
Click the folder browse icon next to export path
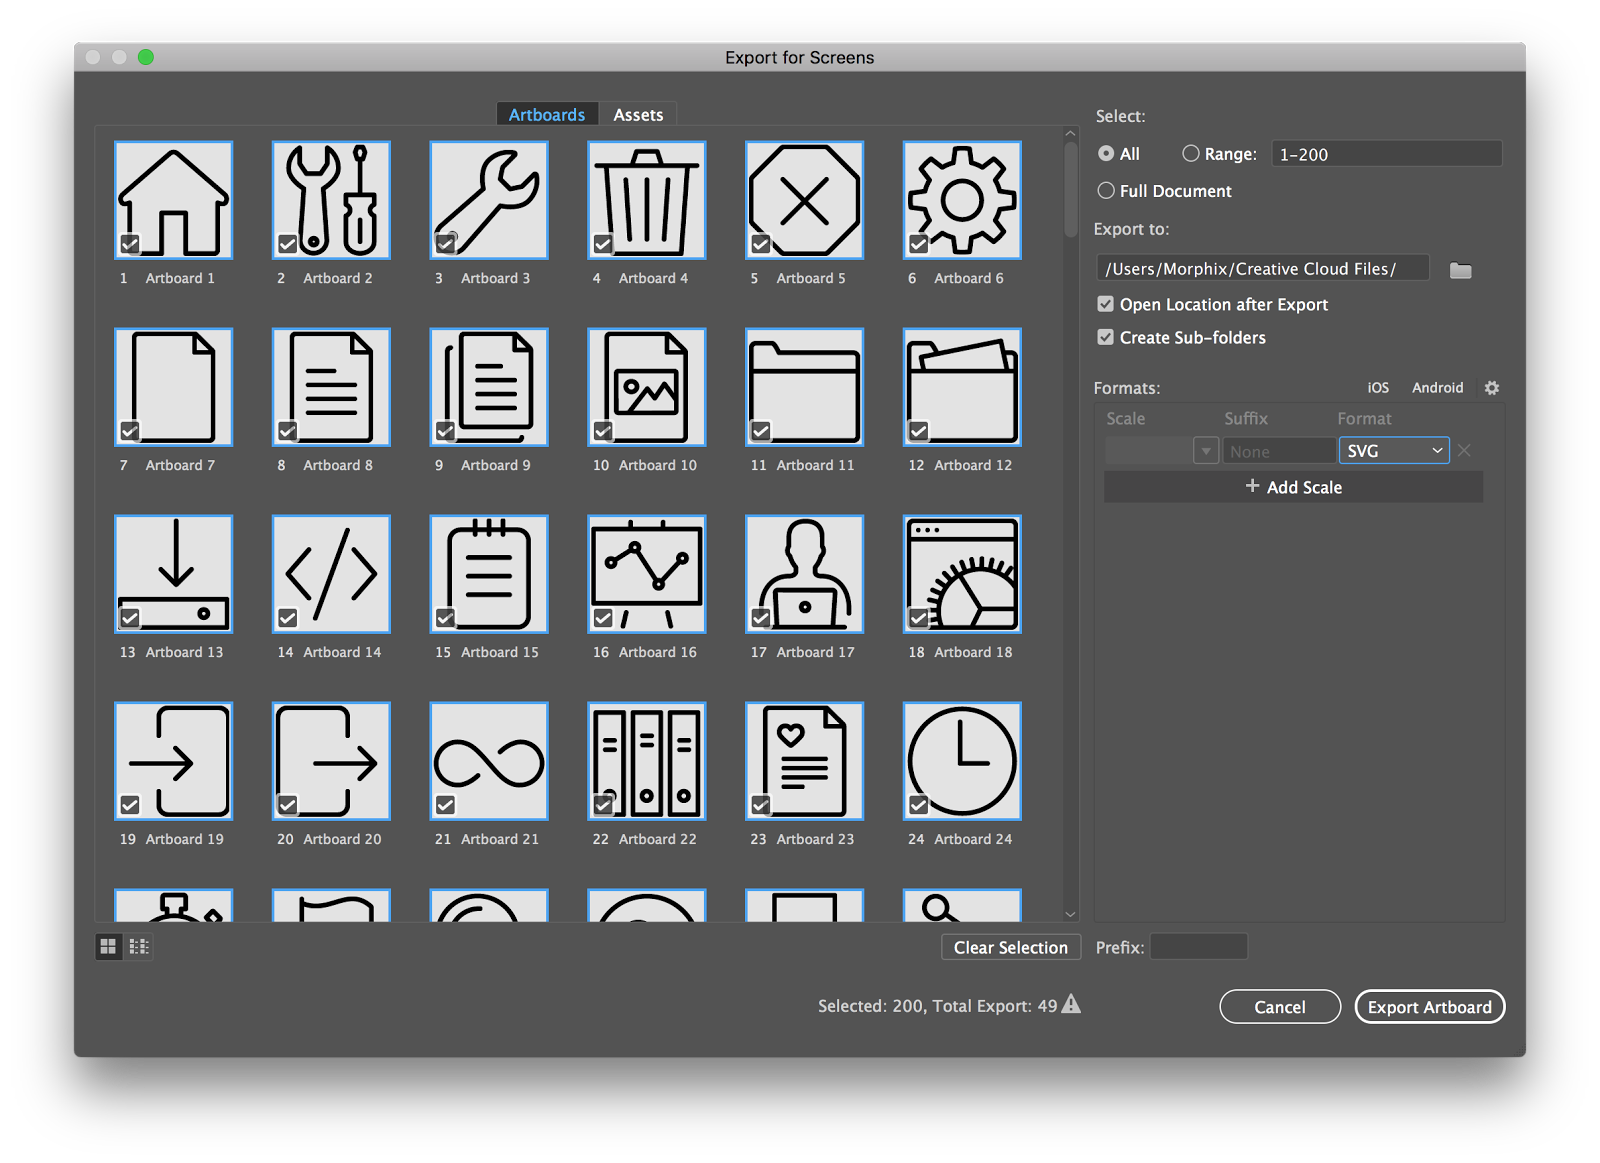pos(1460,268)
